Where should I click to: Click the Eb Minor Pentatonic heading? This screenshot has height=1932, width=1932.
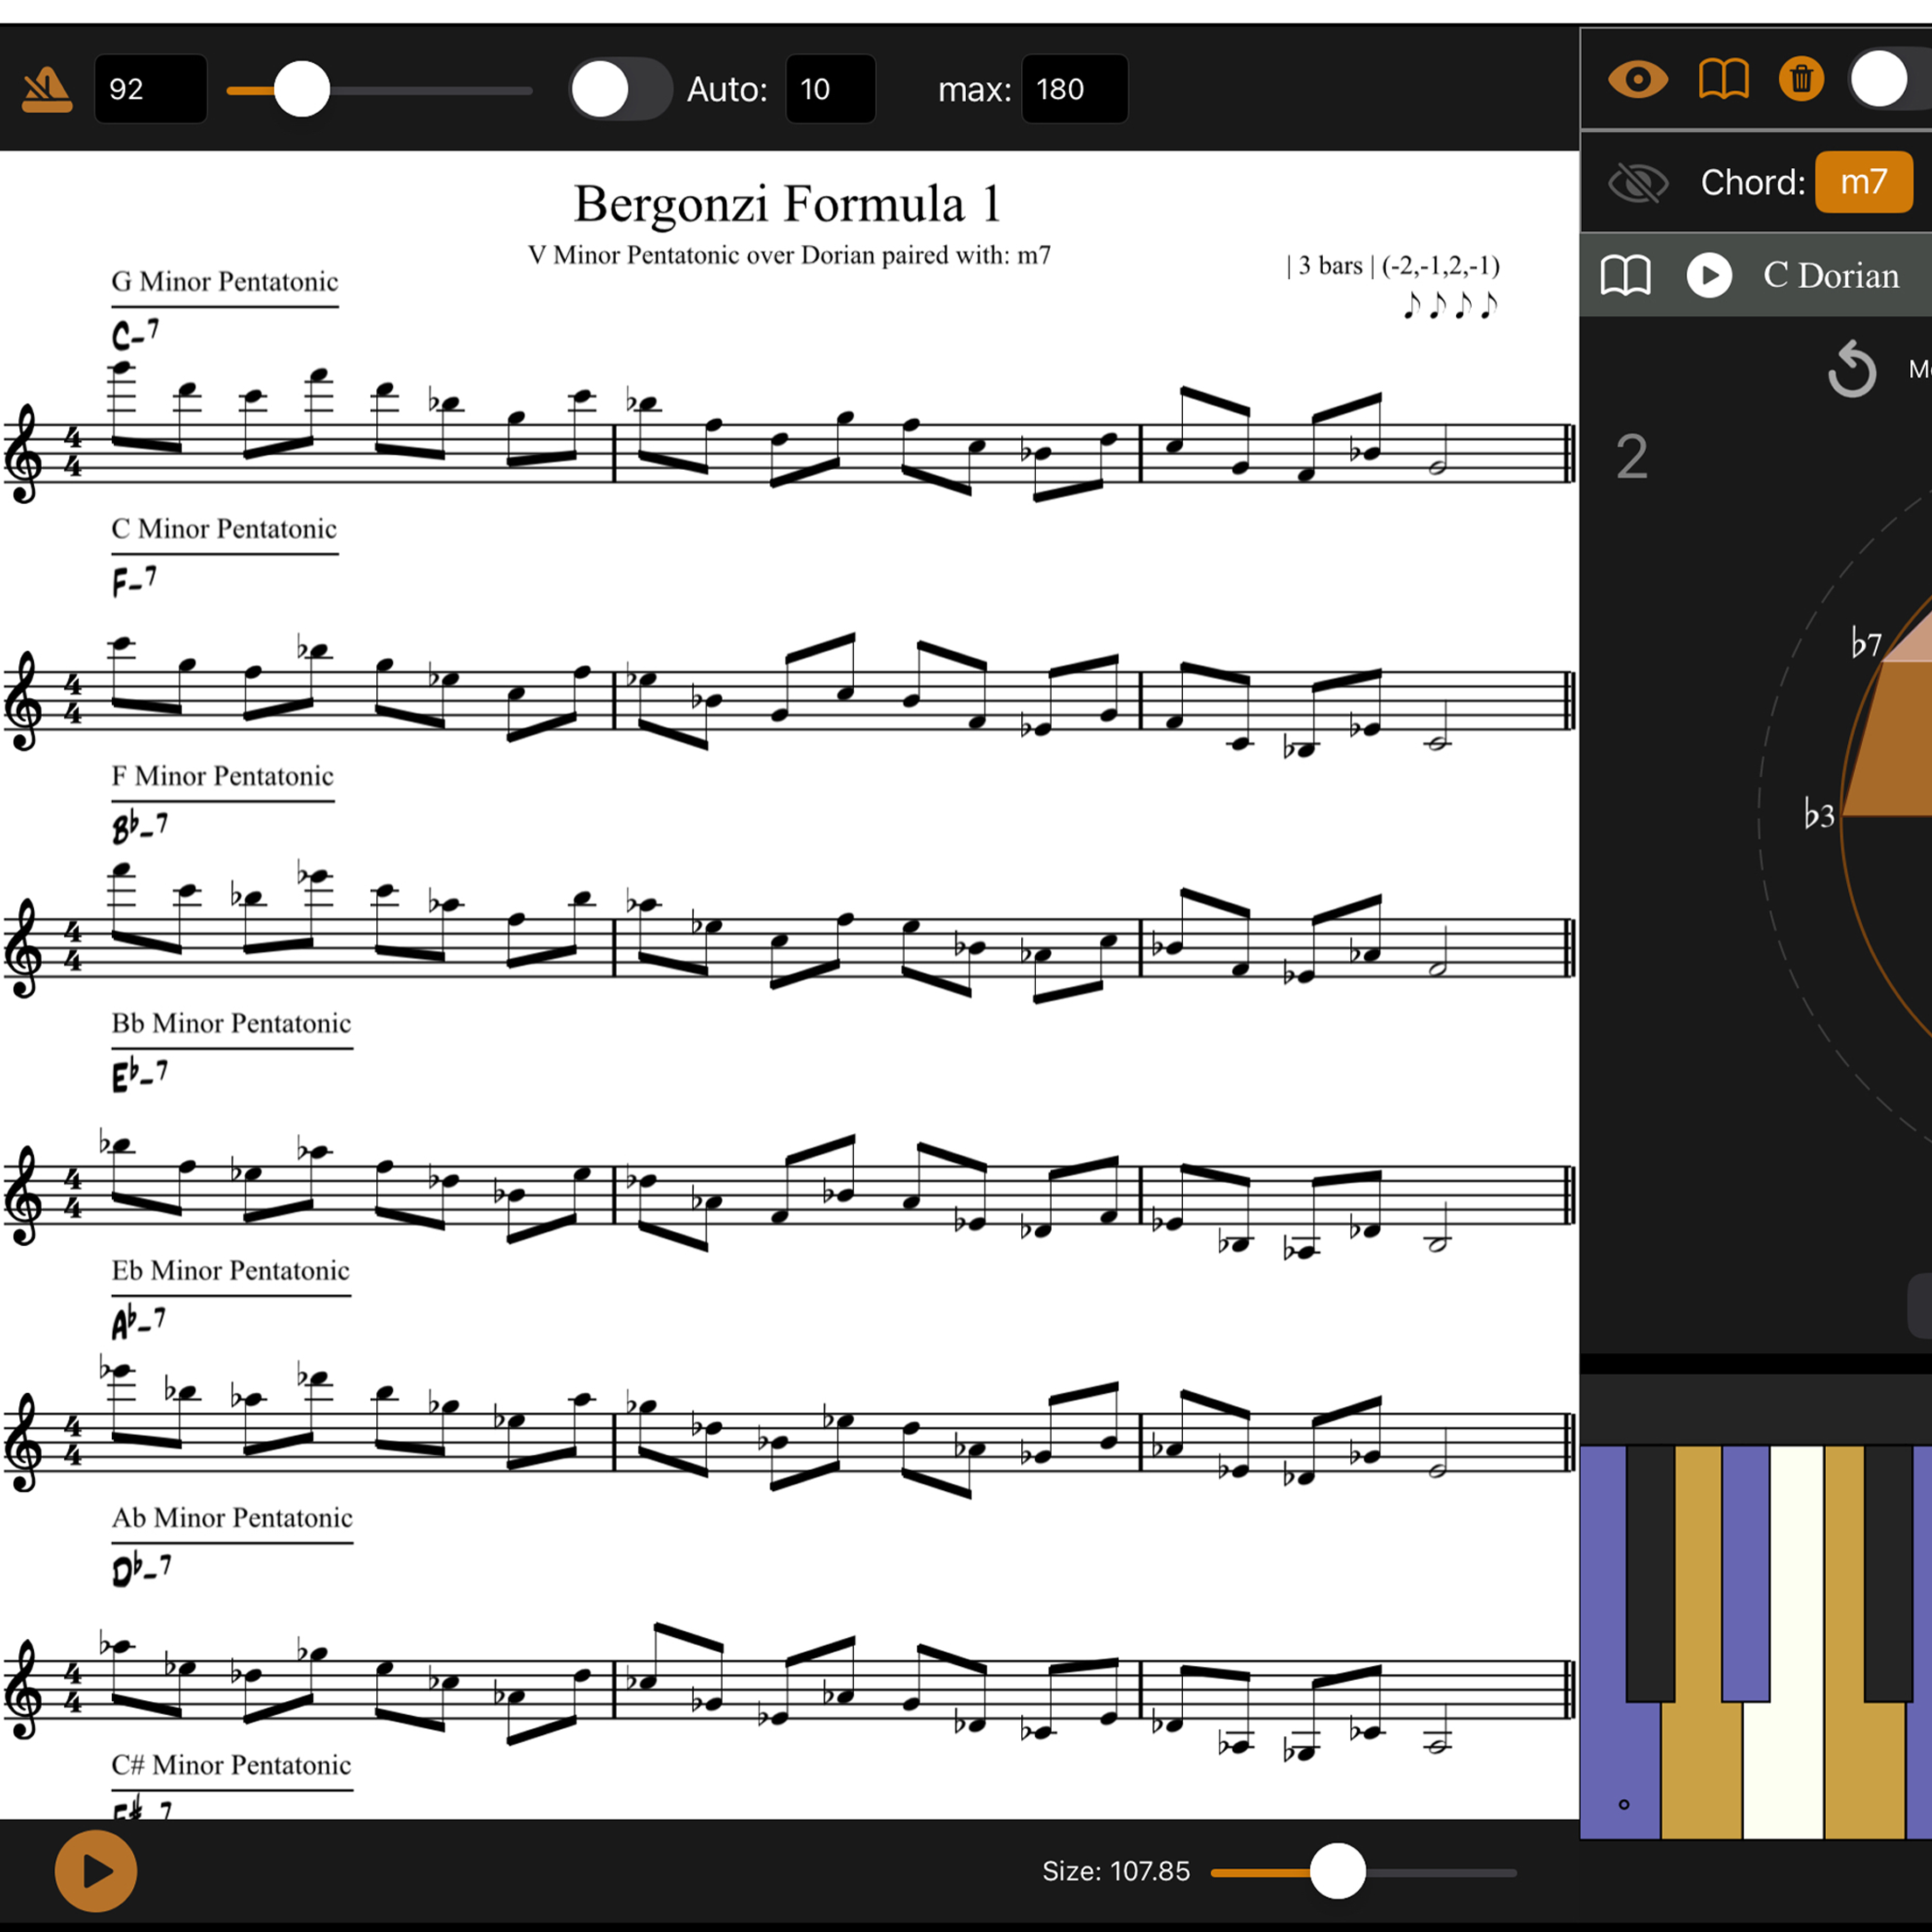click(x=231, y=1270)
